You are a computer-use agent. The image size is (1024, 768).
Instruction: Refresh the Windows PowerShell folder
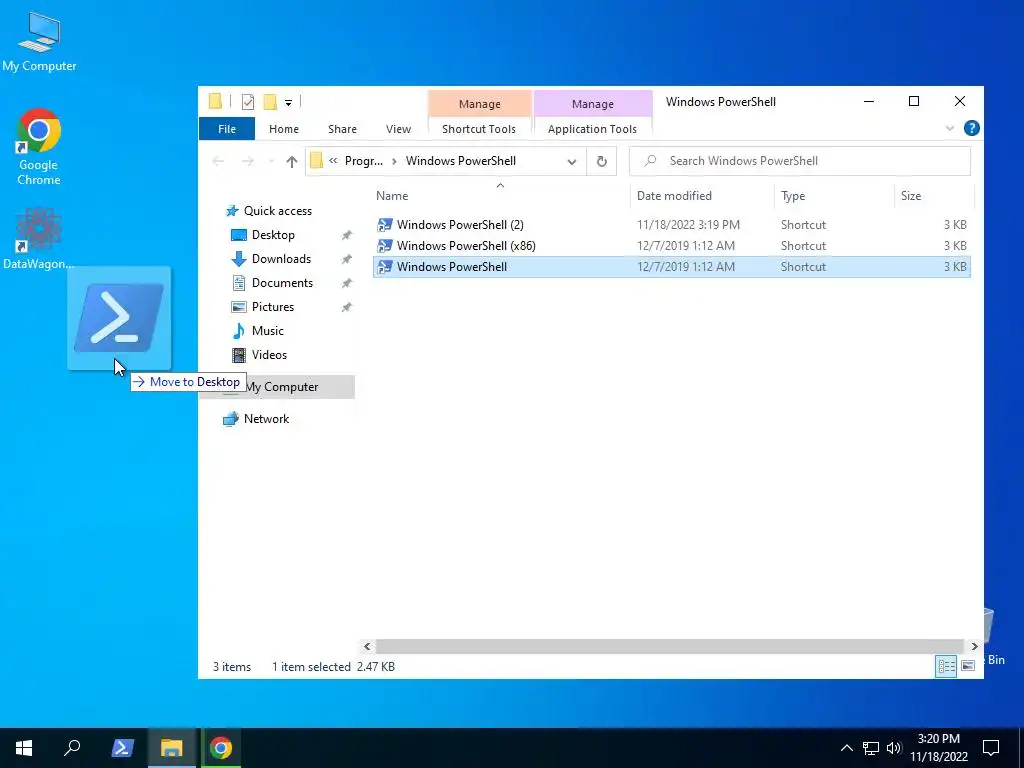(601, 161)
